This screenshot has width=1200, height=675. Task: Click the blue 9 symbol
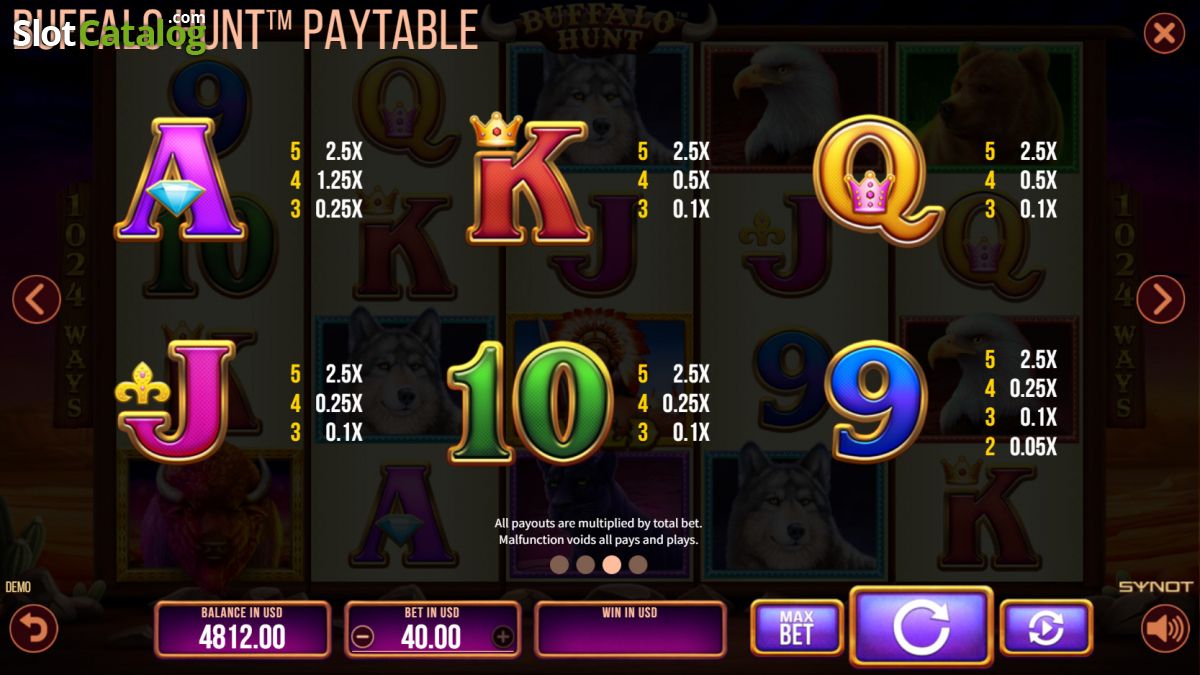pos(876,402)
